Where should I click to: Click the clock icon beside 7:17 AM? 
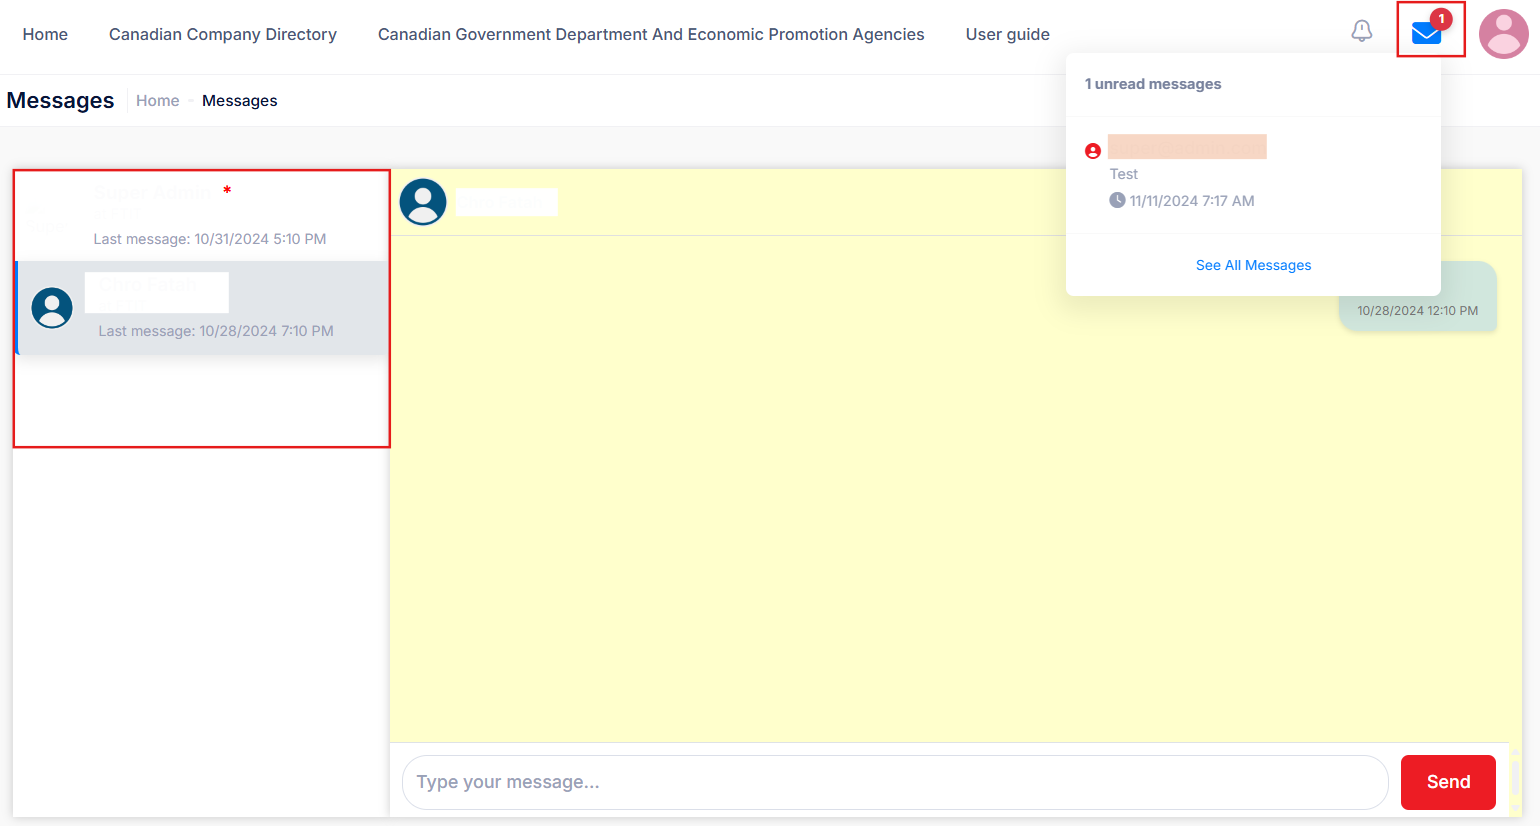pyautogui.click(x=1117, y=200)
